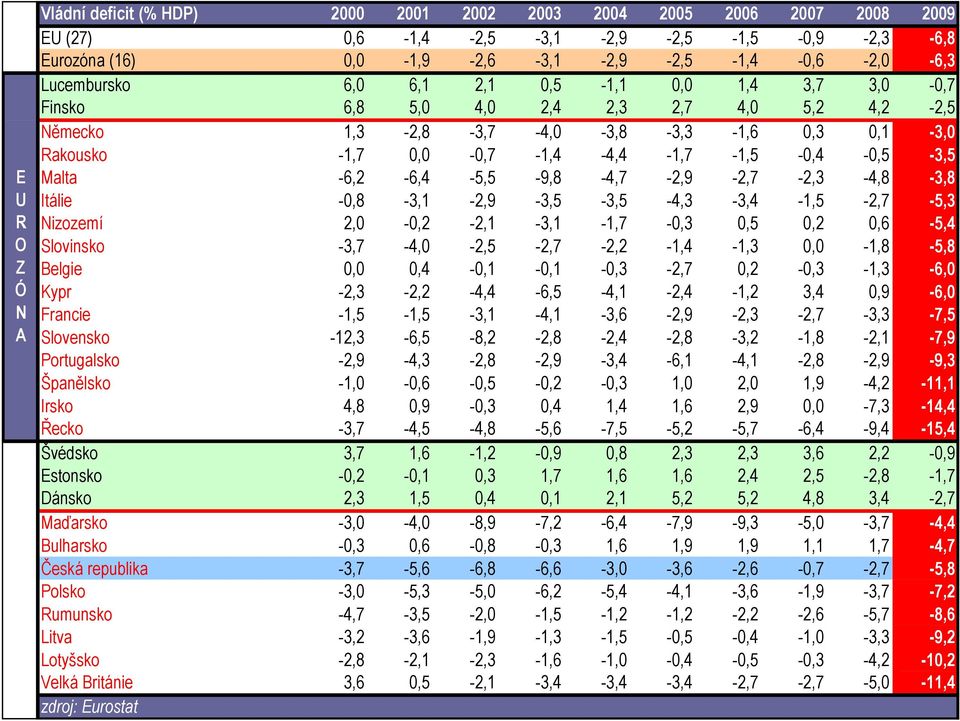Click Rumunsko's 2009 value -8,6

[x=942, y=615]
